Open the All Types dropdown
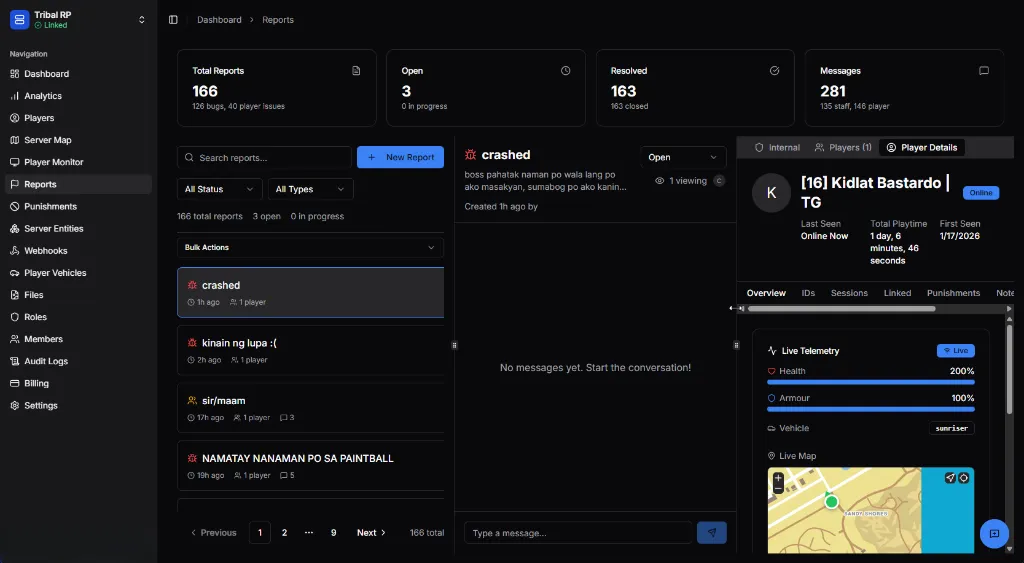The width and height of the screenshot is (1024, 563). (310, 189)
